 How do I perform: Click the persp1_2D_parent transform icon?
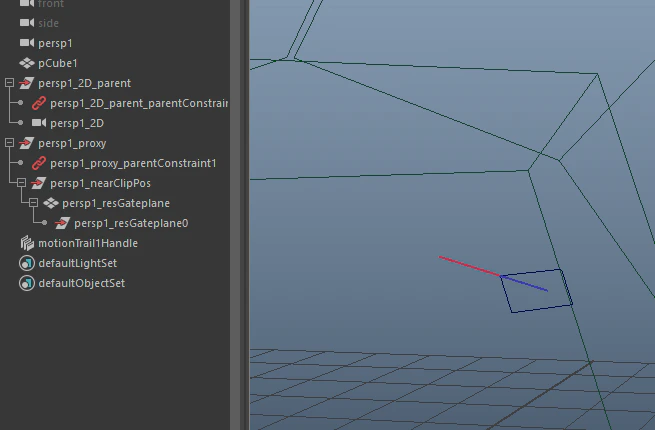27,83
